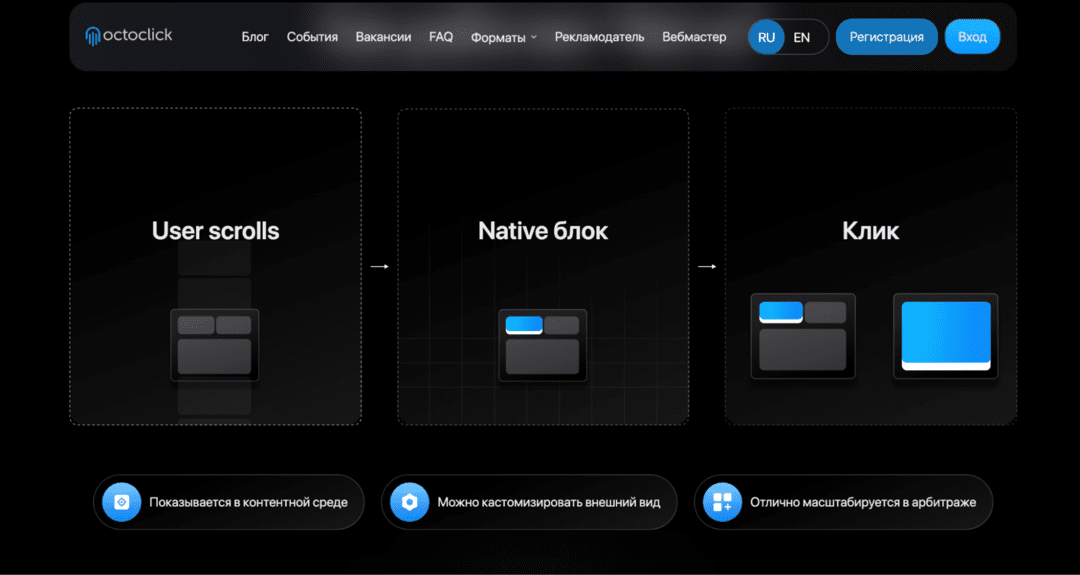The width and height of the screenshot is (1080, 575).
Task: Open the FAQ page
Action: pos(441,37)
